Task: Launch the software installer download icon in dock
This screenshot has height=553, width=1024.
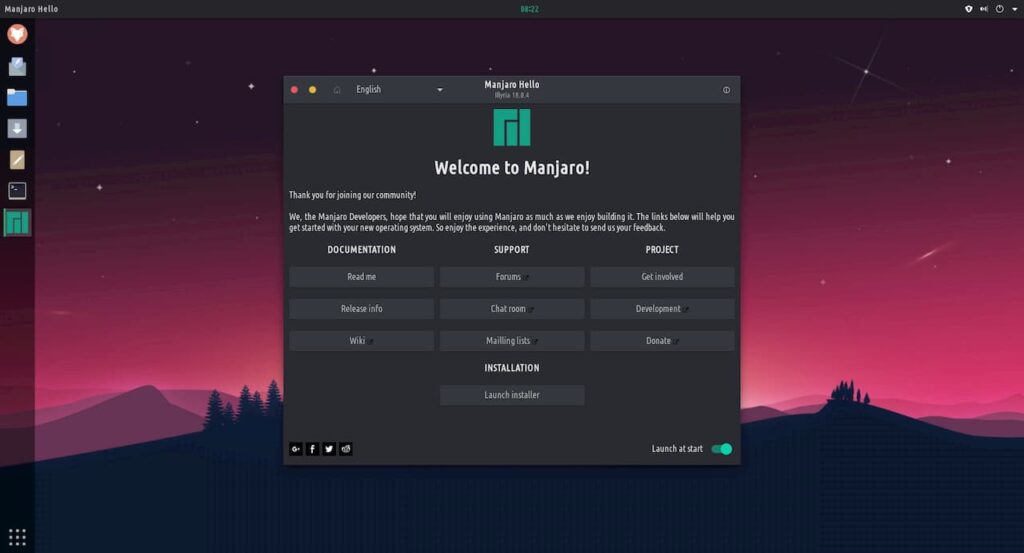Action: pyautogui.click(x=17, y=129)
